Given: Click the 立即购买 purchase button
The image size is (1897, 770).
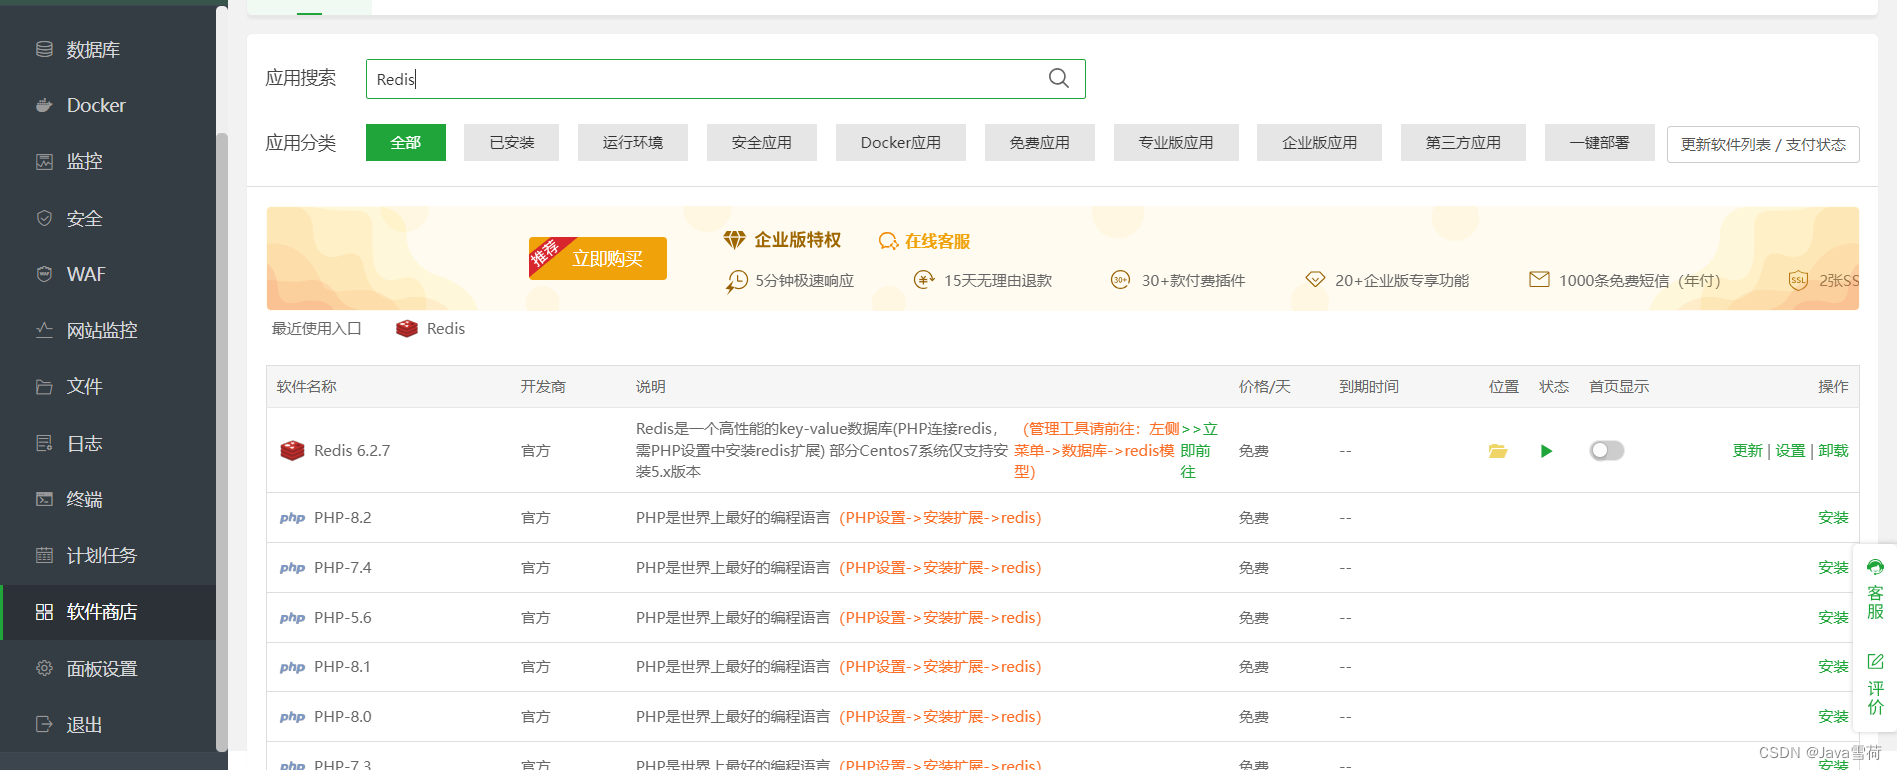Looking at the screenshot, I should tap(598, 258).
